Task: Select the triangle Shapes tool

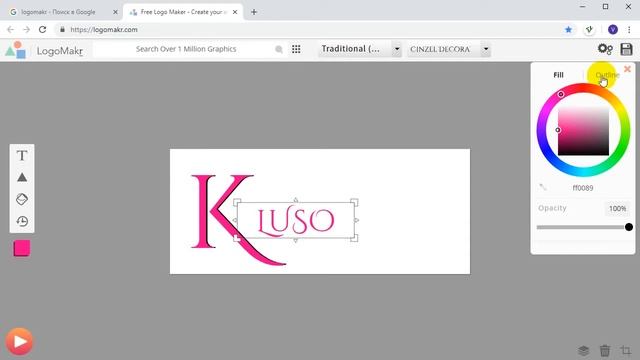Action: tap(22, 178)
